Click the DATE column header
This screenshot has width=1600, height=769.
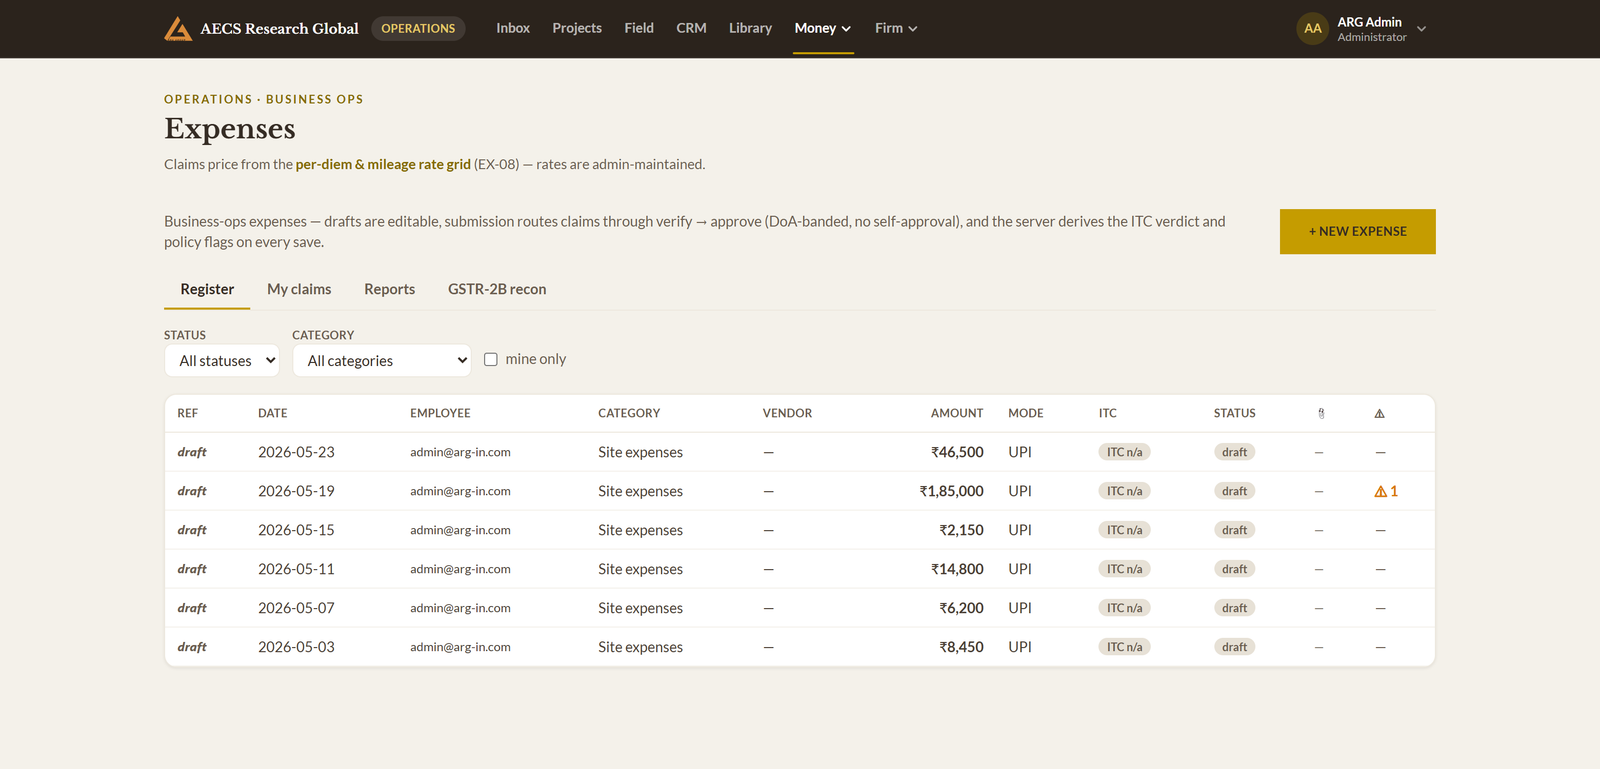coord(272,413)
